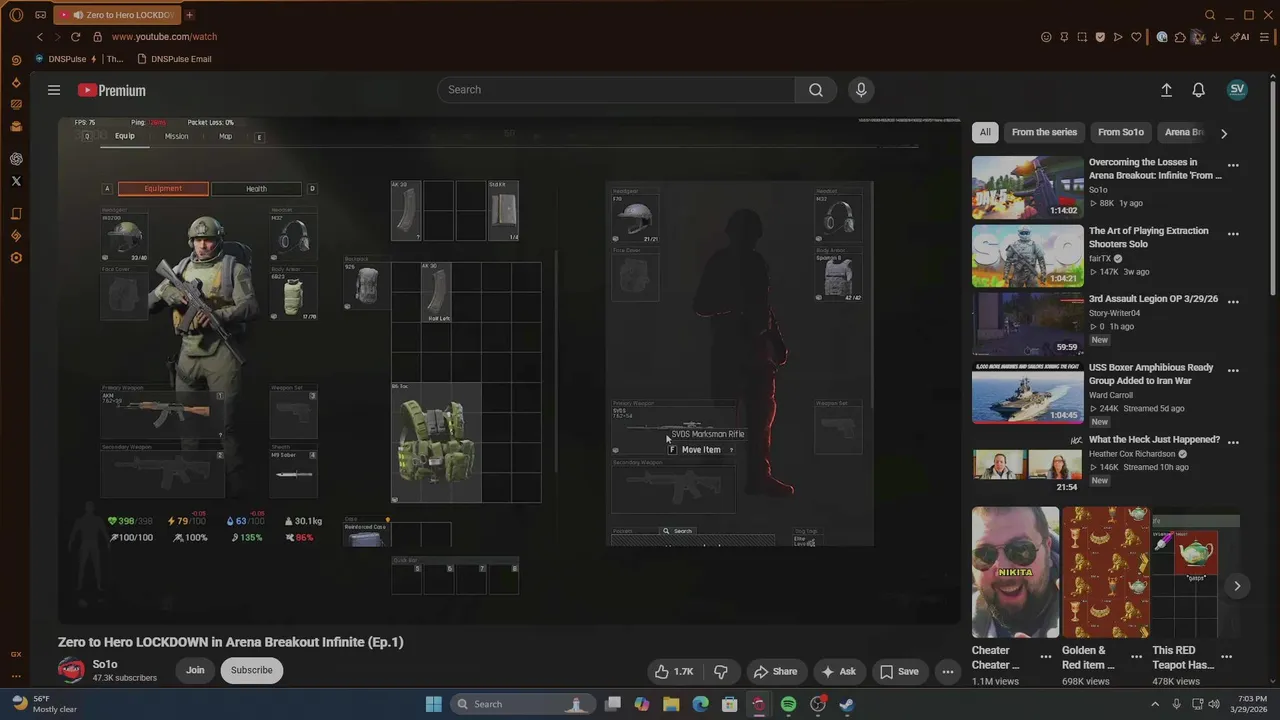The height and width of the screenshot is (720, 1280).
Task: Open Steam from the taskbar
Action: pyautogui.click(x=846, y=704)
